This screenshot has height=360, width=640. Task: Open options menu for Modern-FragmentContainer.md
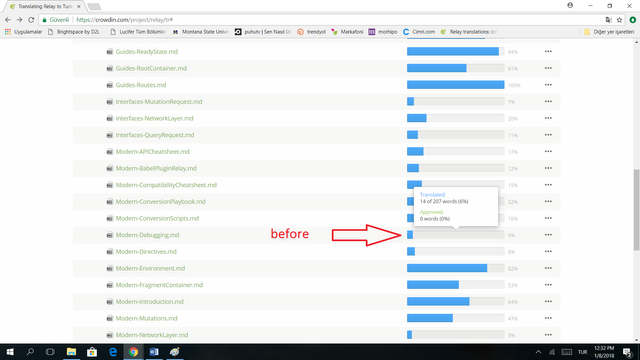click(548, 285)
